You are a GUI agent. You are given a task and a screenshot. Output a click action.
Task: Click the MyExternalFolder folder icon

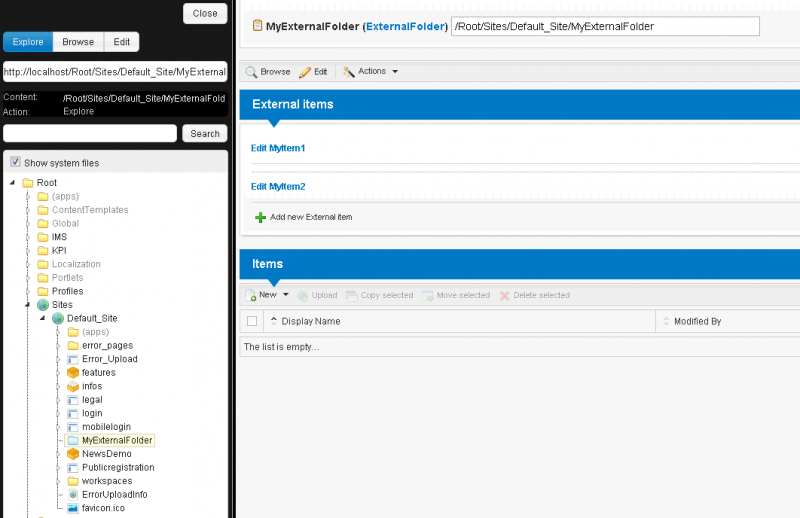73,440
